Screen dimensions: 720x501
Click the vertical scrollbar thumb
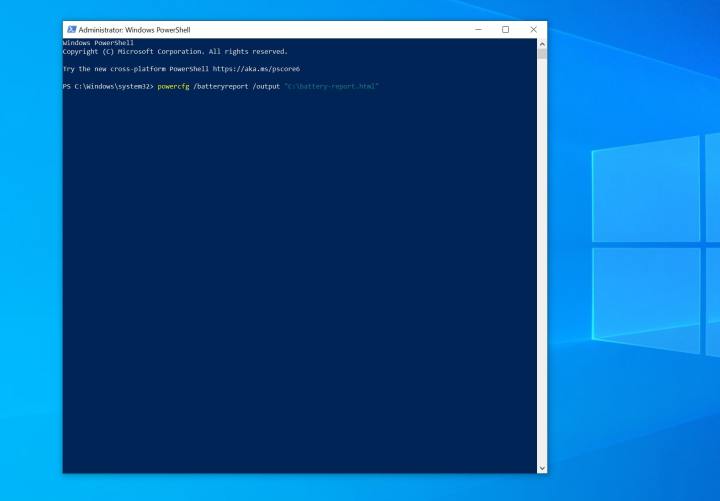pyautogui.click(x=542, y=54)
